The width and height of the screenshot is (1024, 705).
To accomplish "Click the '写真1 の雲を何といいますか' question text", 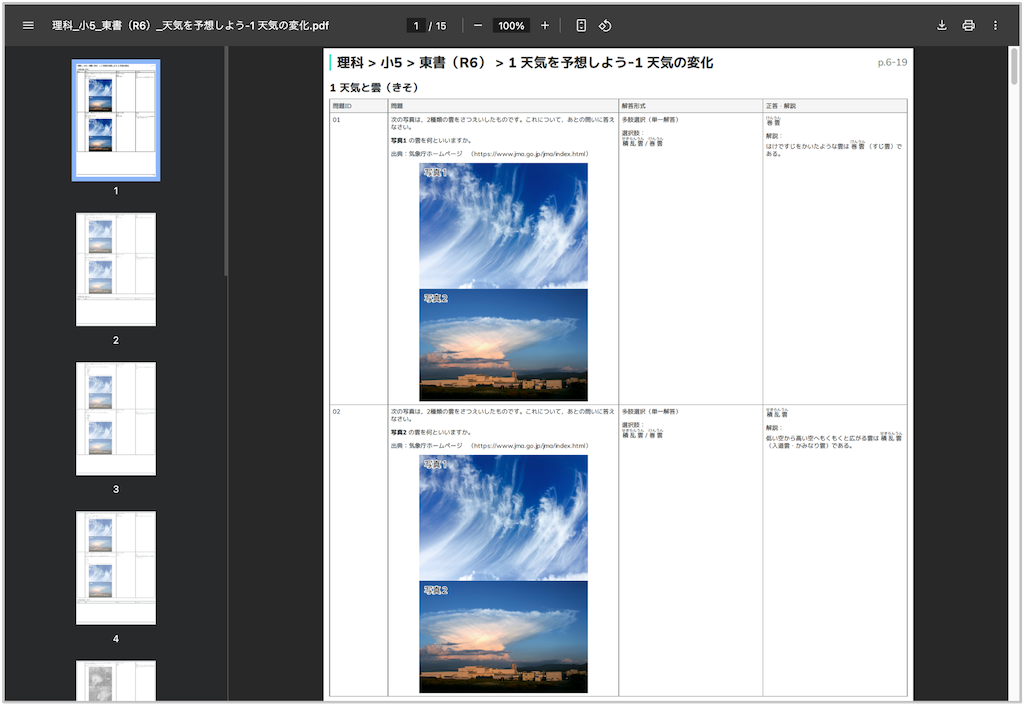I will click(x=431, y=140).
